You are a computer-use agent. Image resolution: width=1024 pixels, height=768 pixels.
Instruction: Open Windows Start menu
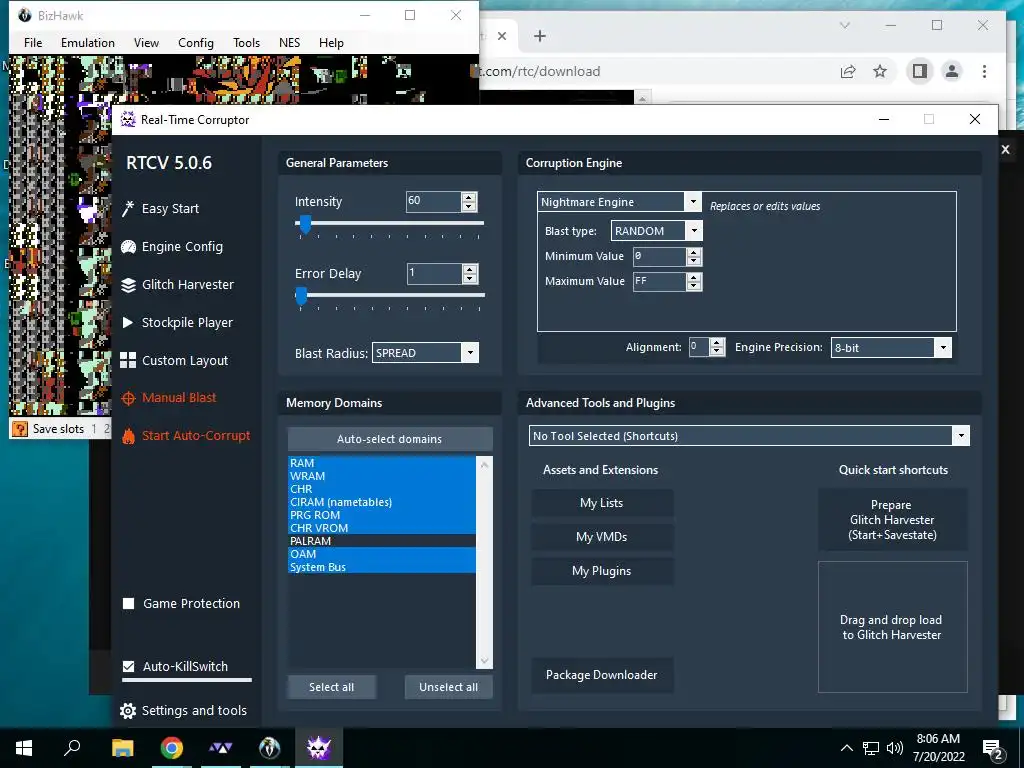click(x=24, y=748)
